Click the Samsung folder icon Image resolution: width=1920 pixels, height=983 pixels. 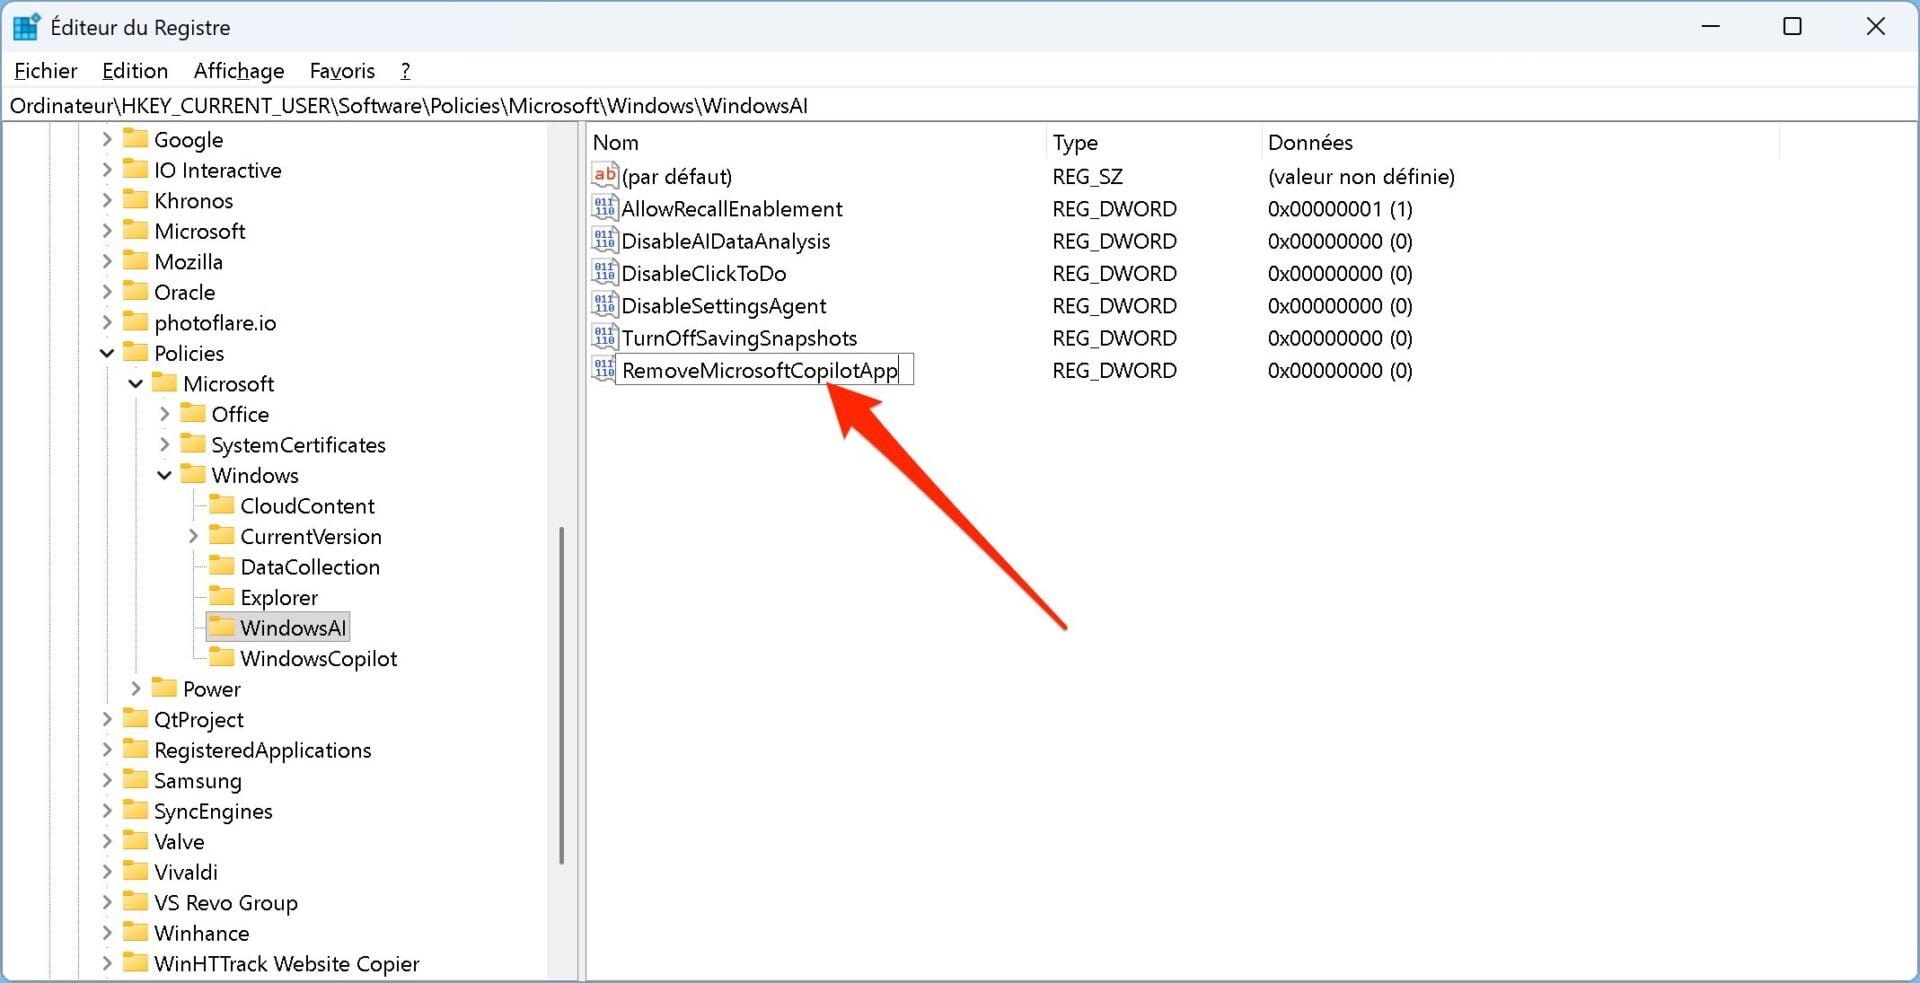[135, 780]
